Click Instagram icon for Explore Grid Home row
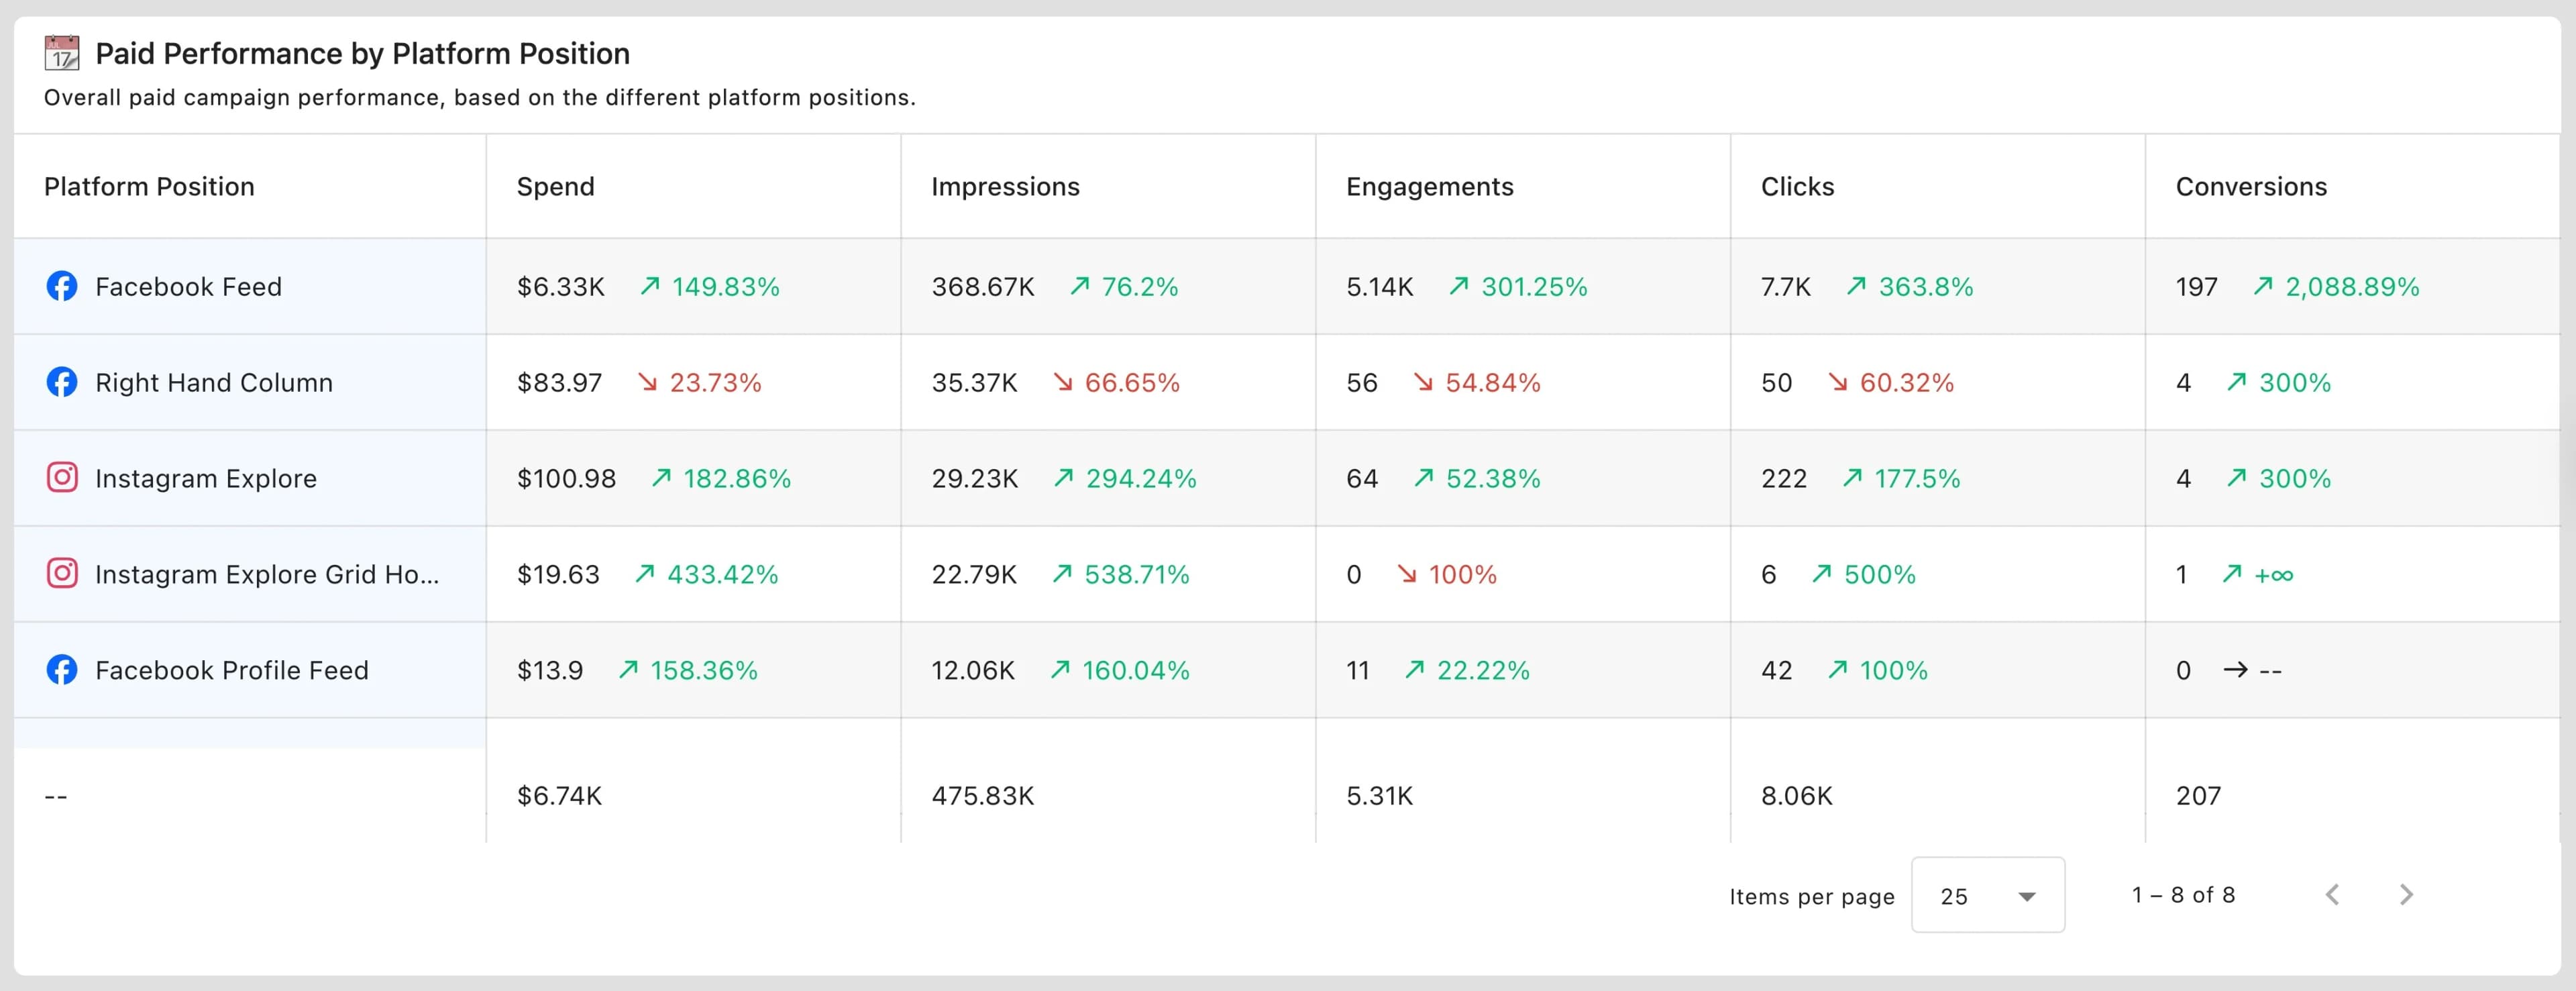 (x=62, y=573)
